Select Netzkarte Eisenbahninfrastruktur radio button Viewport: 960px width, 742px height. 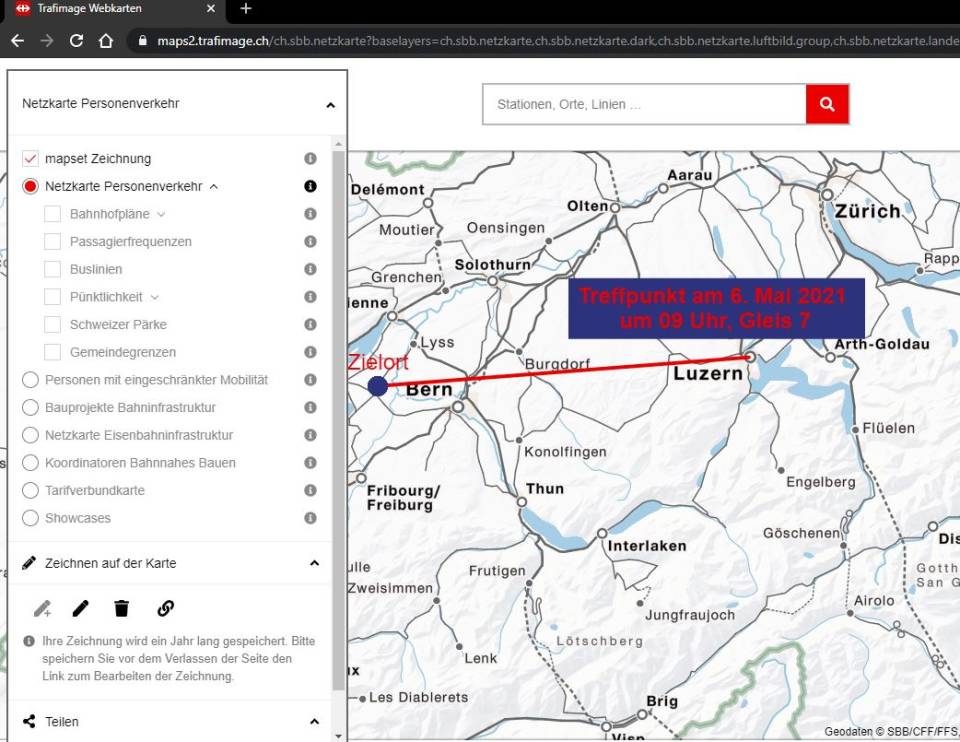click(30, 435)
